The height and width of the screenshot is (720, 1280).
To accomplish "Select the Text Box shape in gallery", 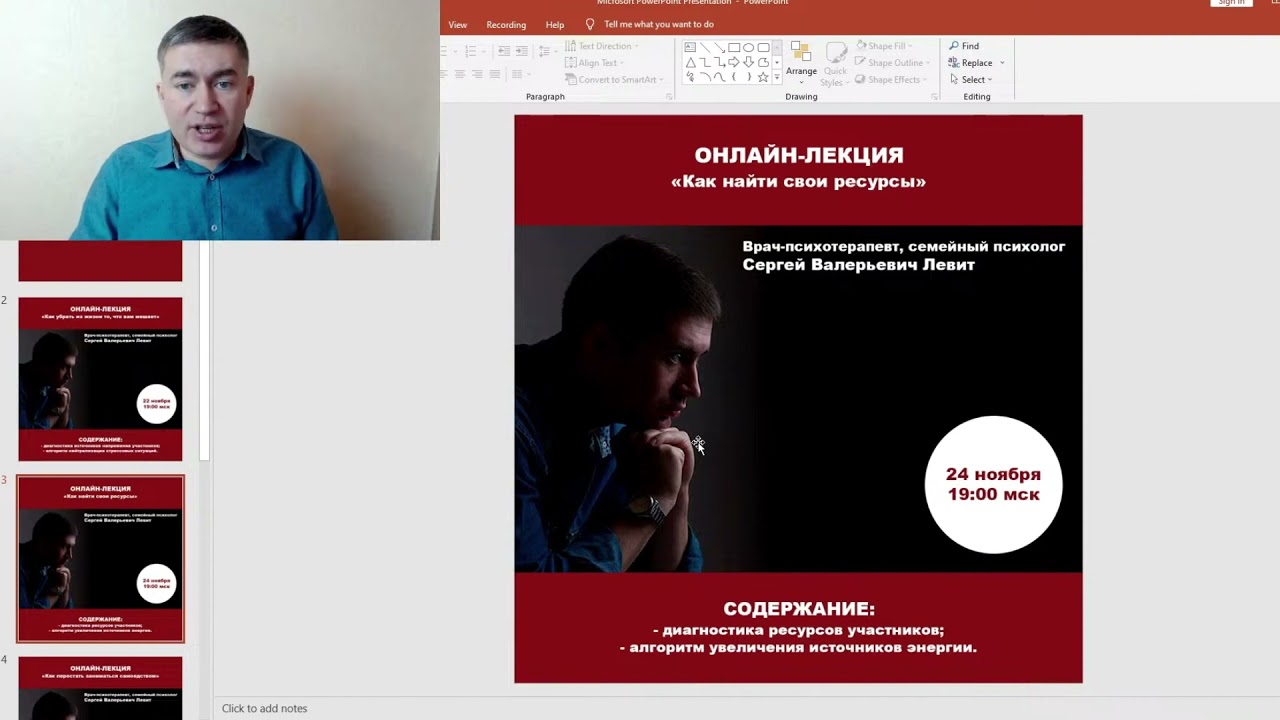I will coord(690,47).
